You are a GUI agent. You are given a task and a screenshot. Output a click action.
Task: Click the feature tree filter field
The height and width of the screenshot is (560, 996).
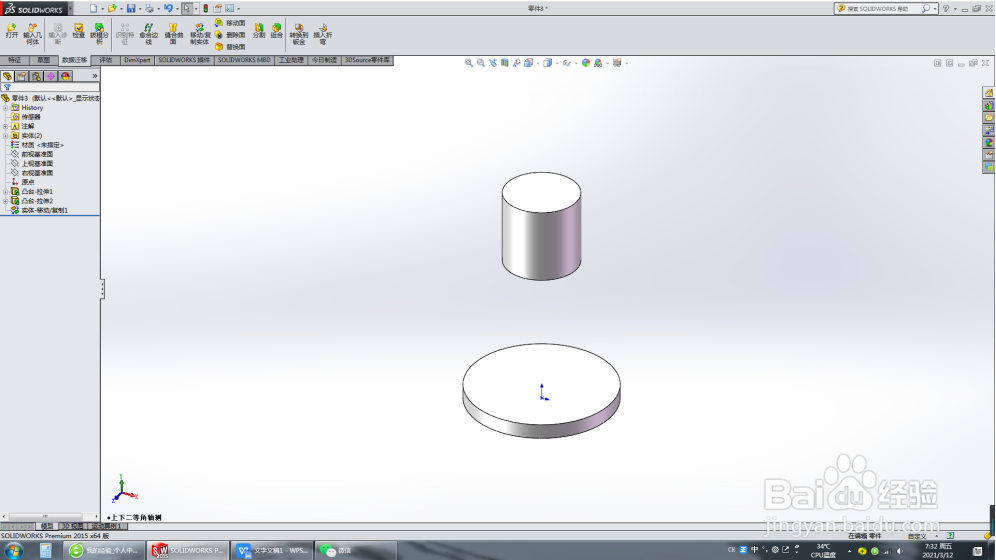pos(51,87)
